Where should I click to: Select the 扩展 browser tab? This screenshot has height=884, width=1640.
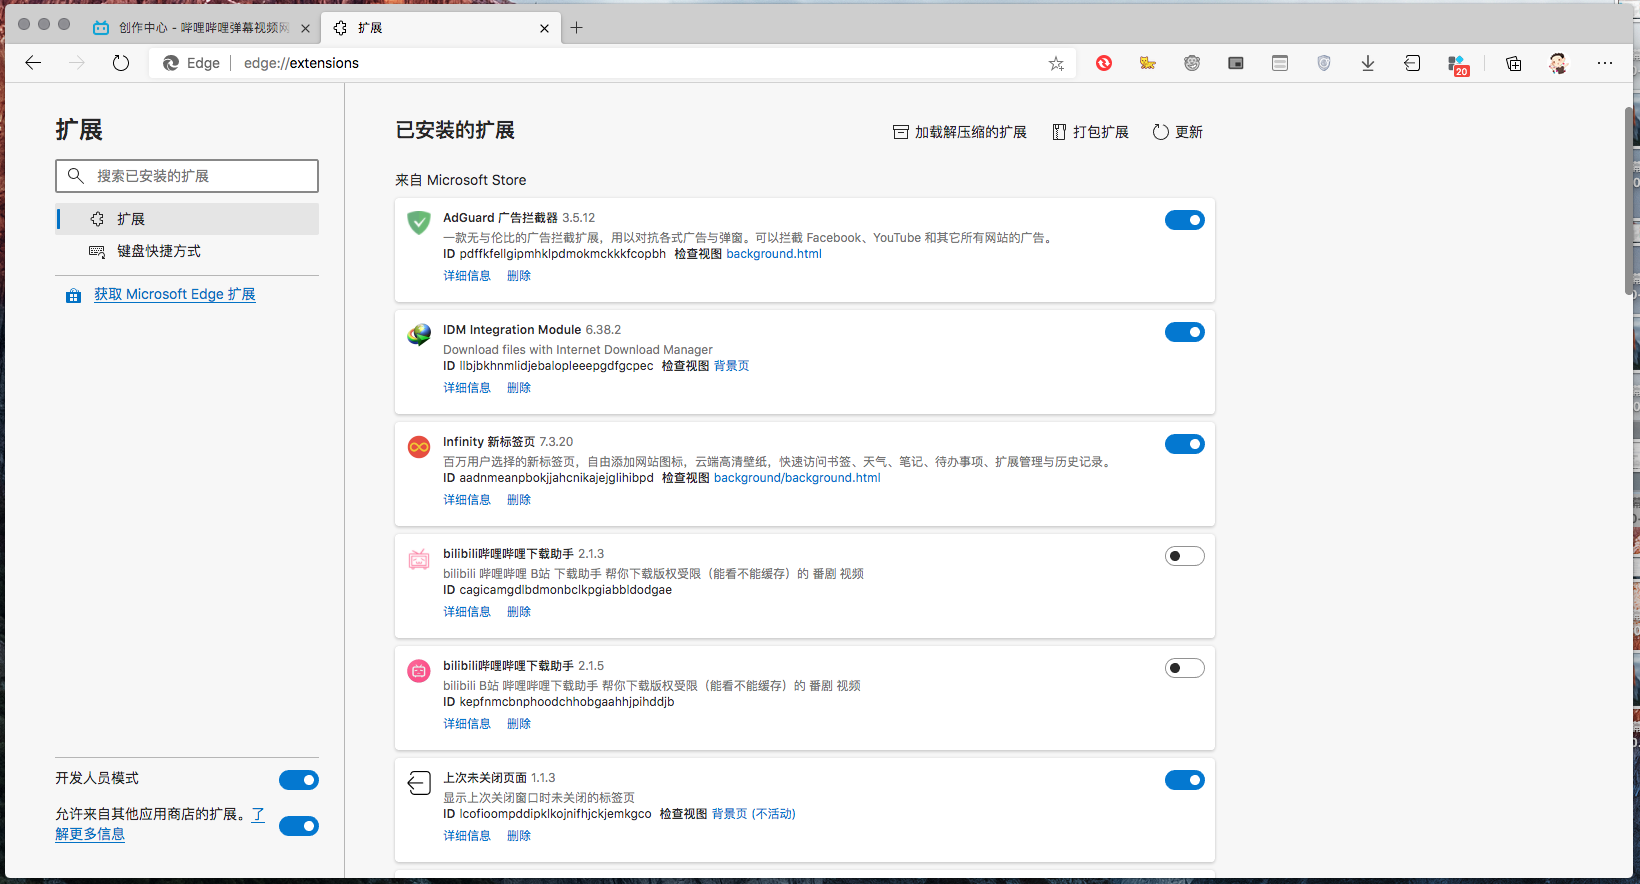coord(440,28)
